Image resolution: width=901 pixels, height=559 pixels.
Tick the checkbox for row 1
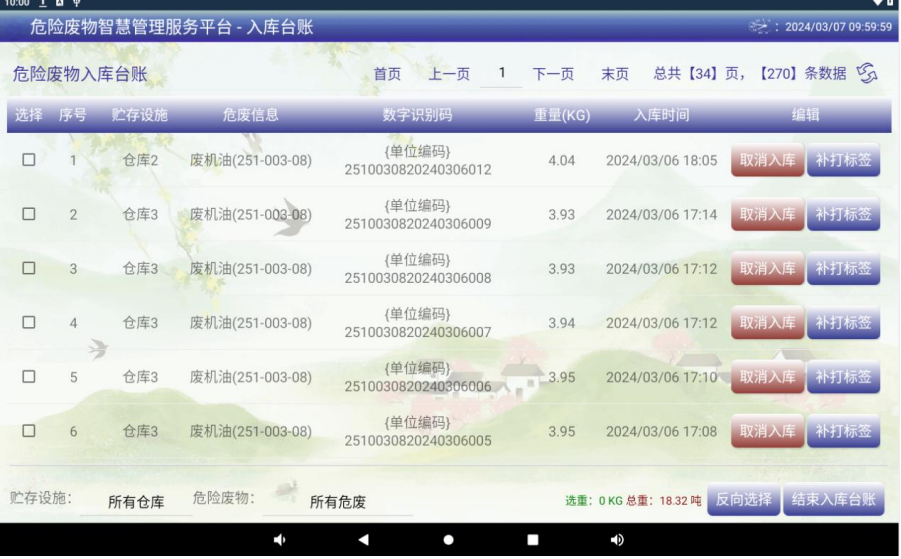coord(29,160)
